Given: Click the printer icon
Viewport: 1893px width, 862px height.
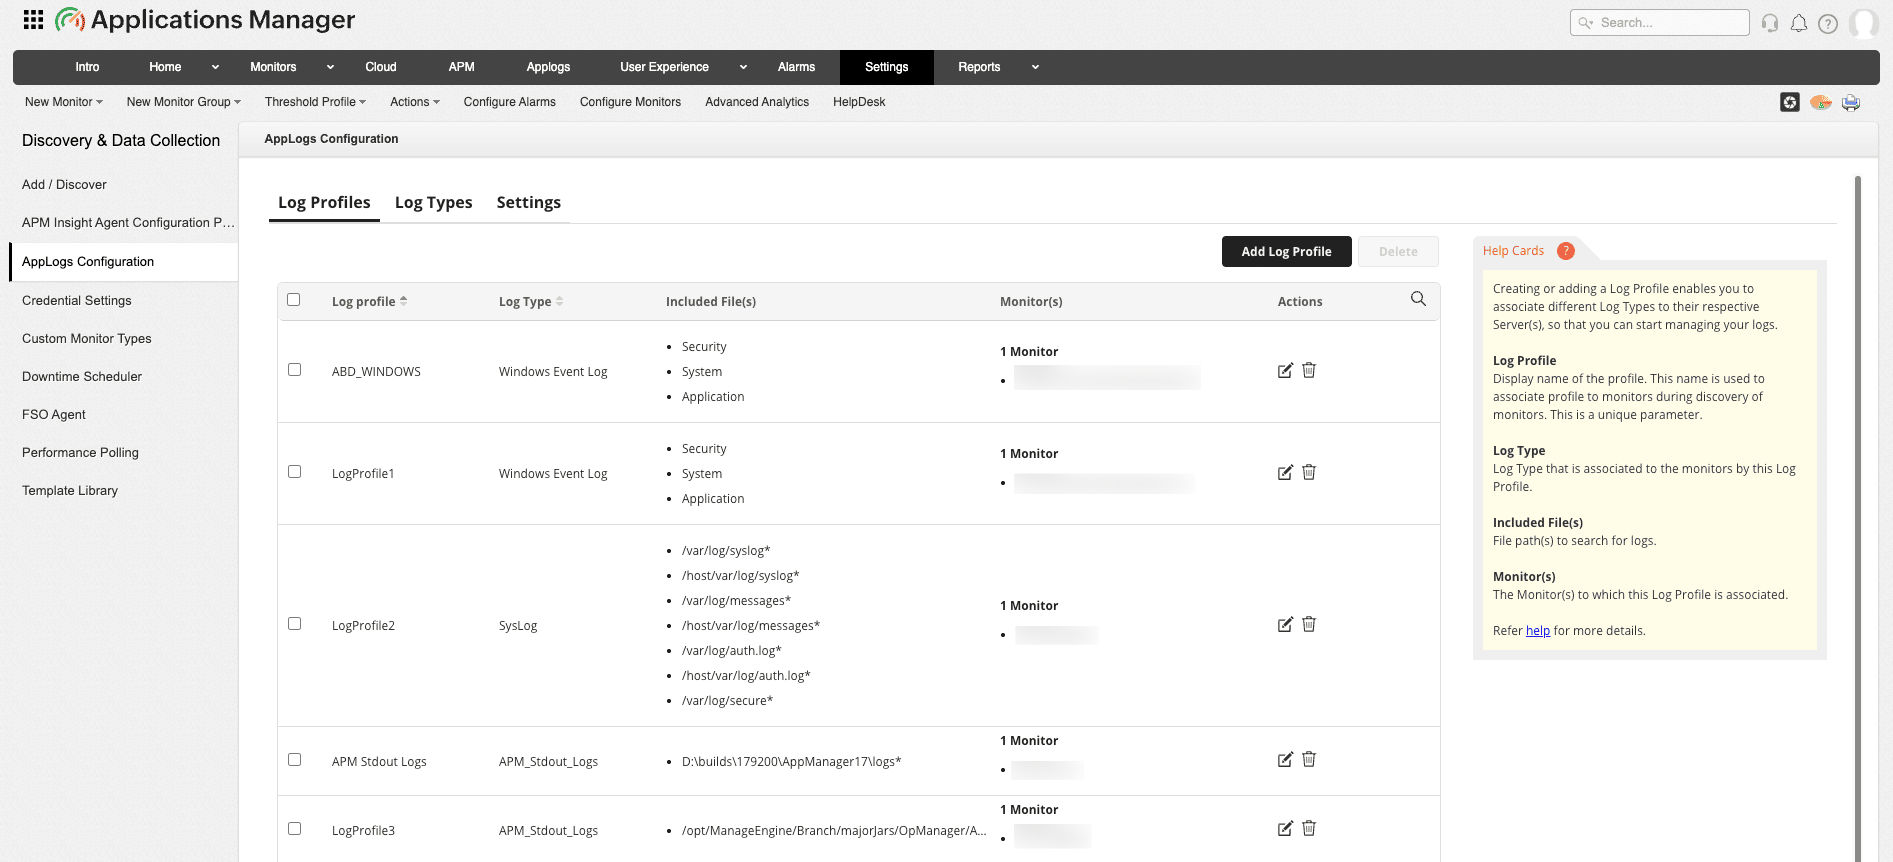Looking at the screenshot, I should click(1851, 102).
